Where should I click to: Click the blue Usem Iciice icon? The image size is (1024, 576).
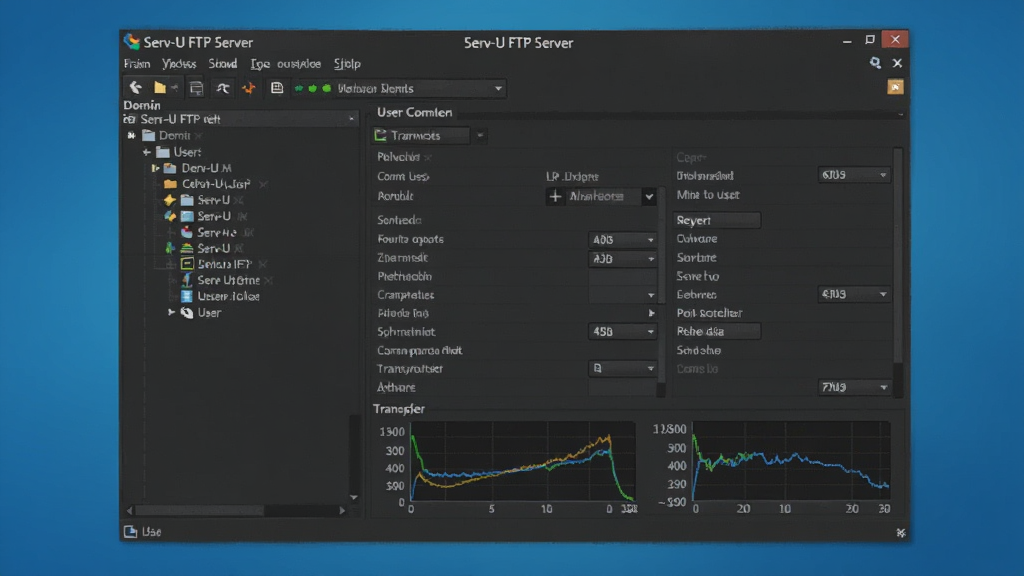(x=187, y=296)
